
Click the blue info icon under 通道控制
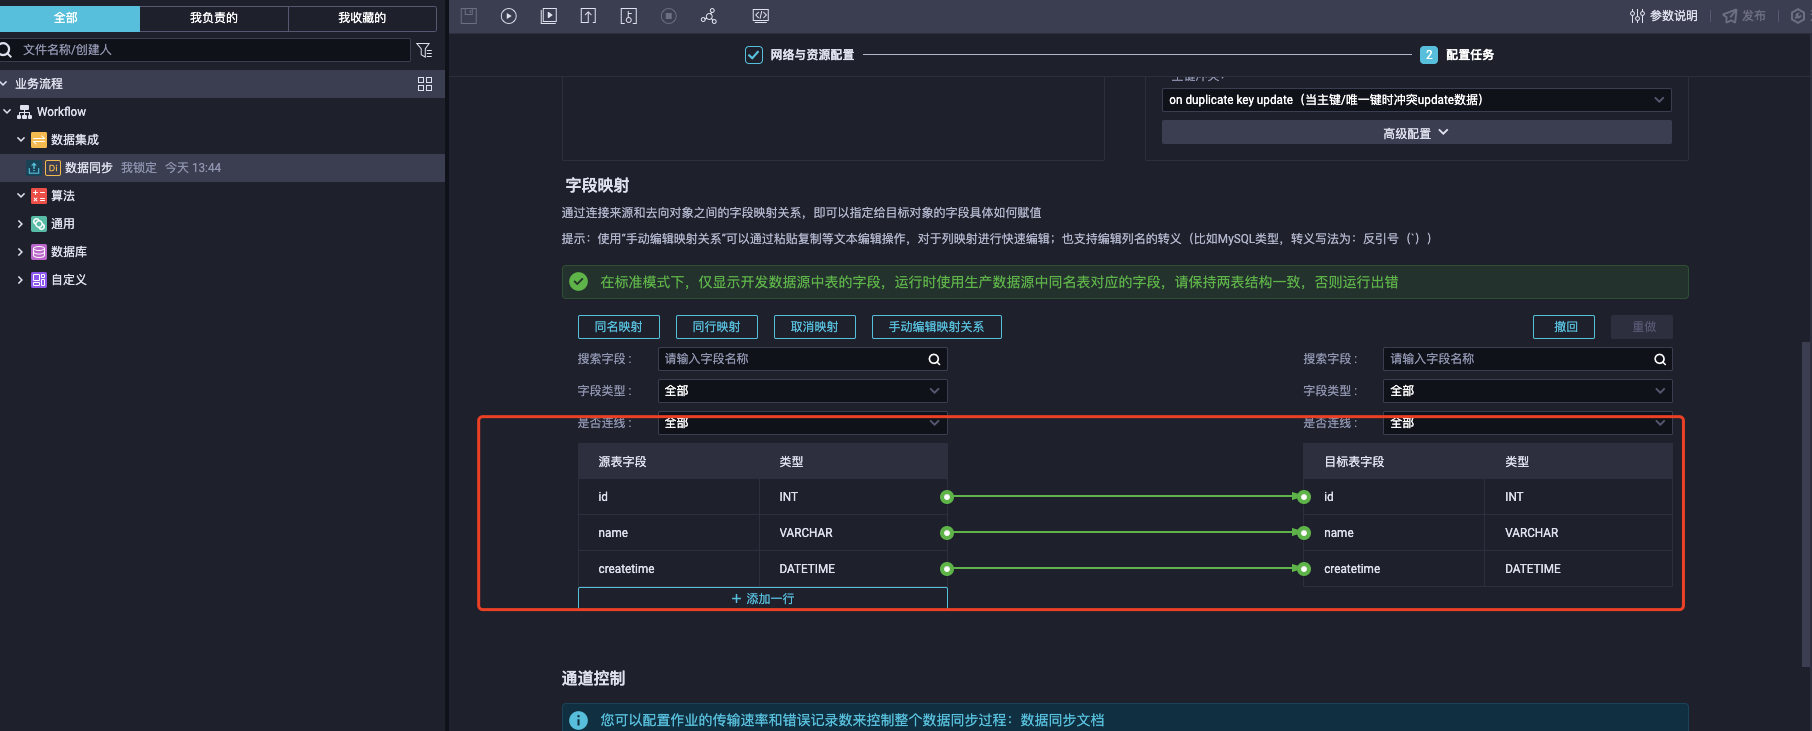coord(578,720)
